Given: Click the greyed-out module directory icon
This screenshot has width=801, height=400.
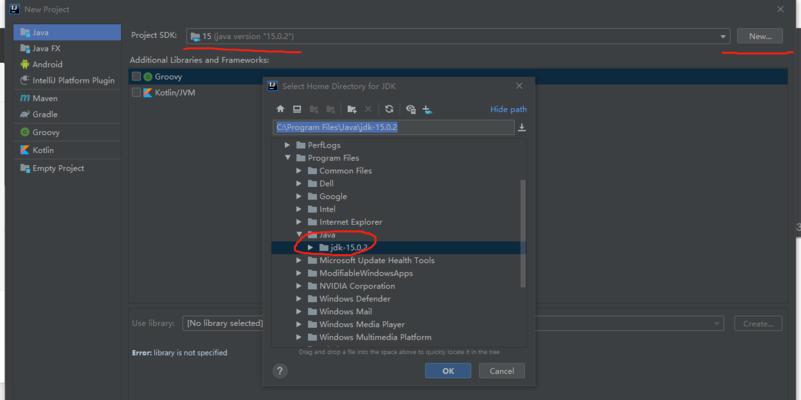Looking at the screenshot, I should (x=331, y=109).
